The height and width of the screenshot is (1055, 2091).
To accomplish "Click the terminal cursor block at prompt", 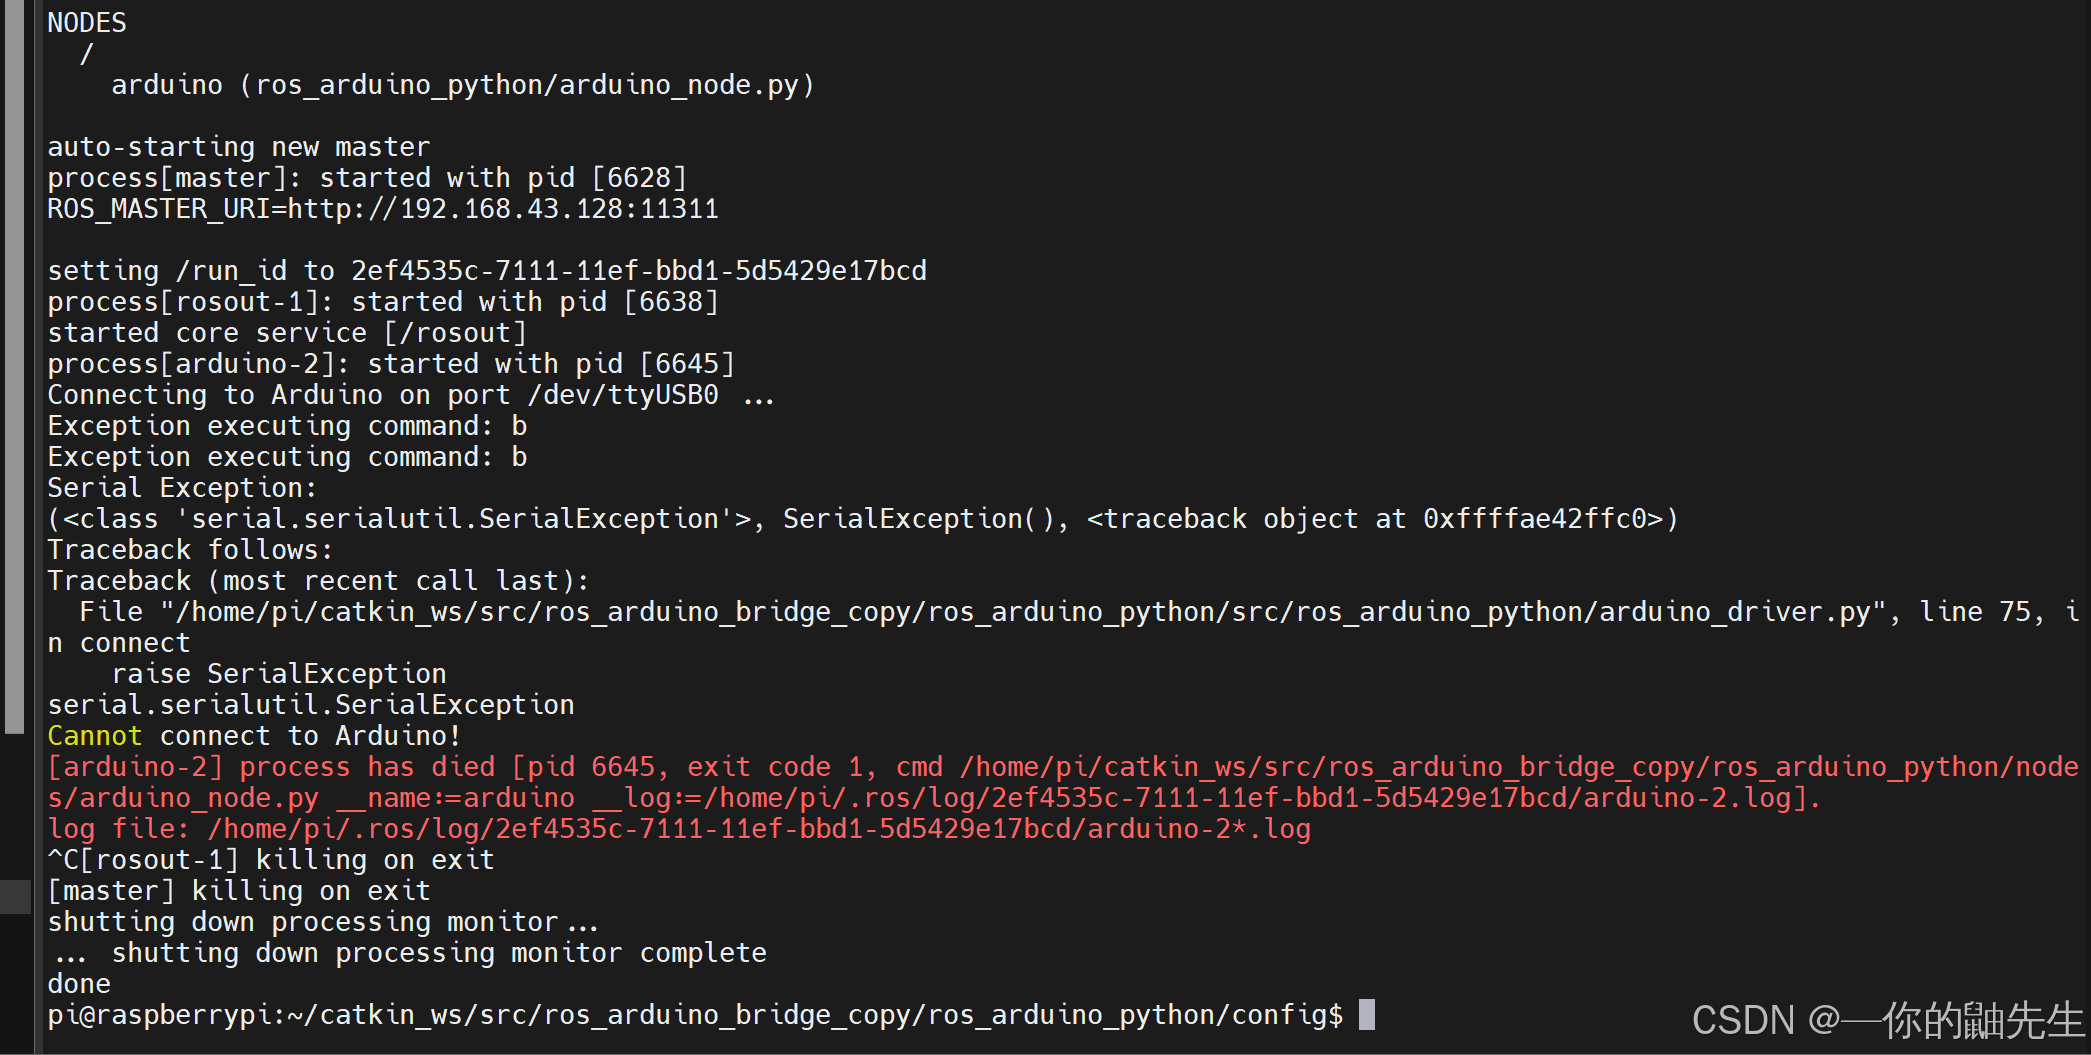I will [1367, 1014].
